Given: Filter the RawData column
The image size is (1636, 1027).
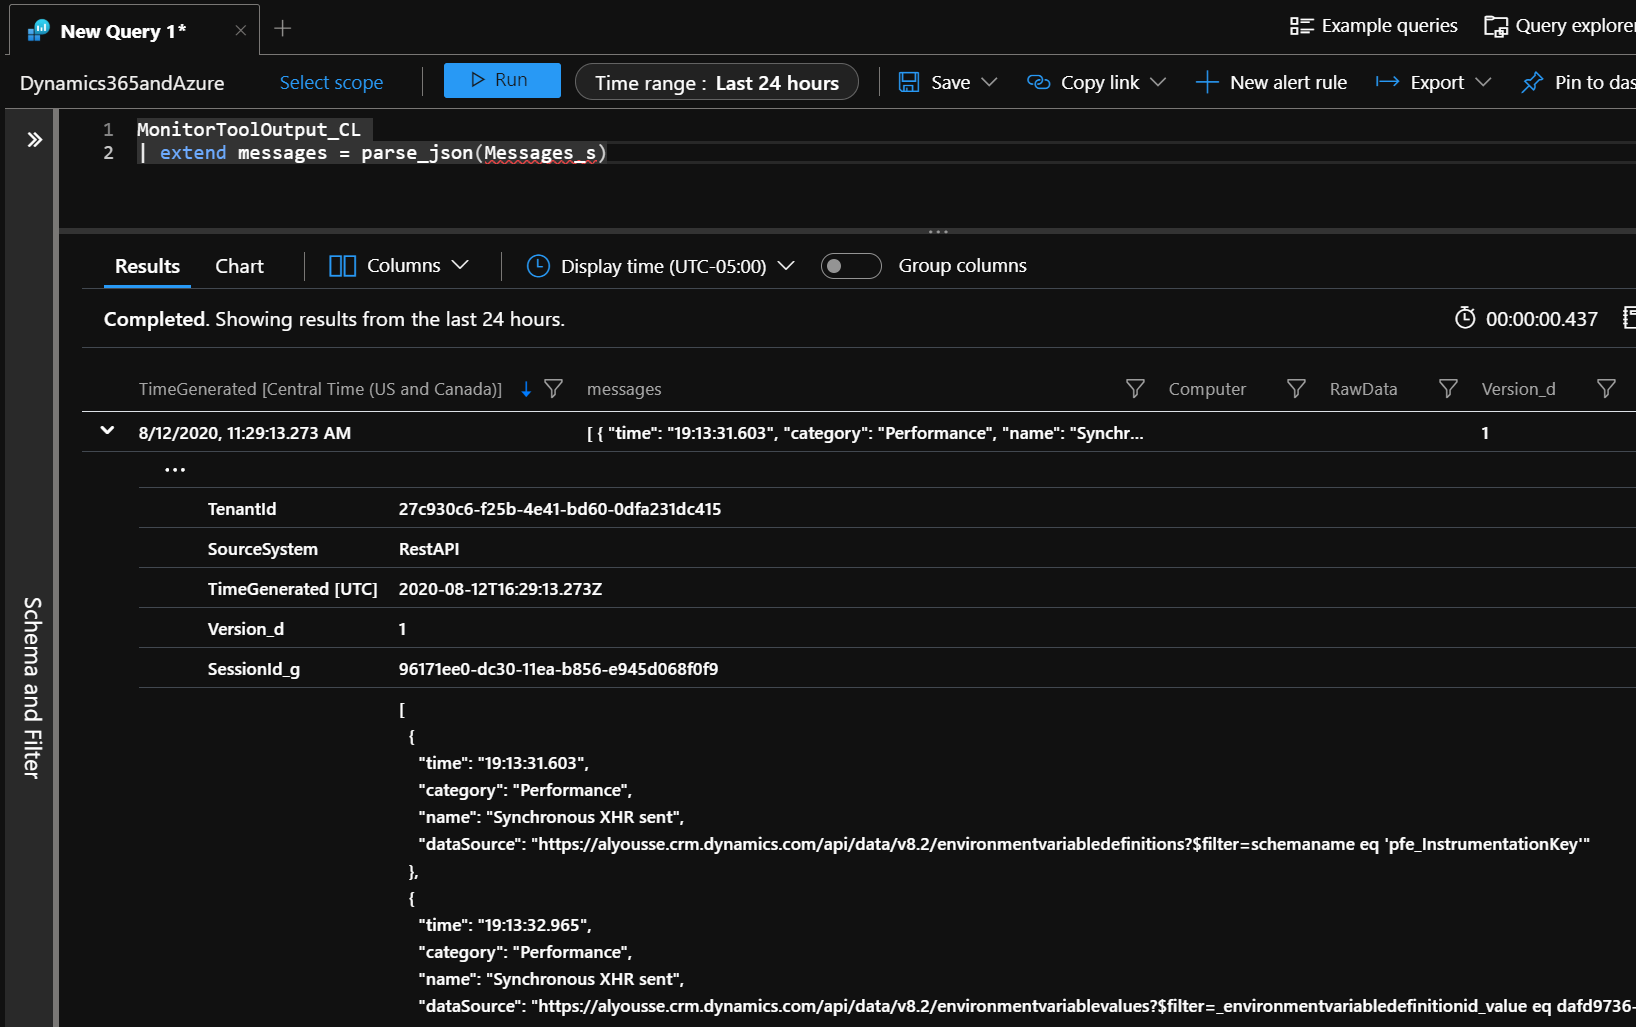Looking at the screenshot, I should (1448, 388).
